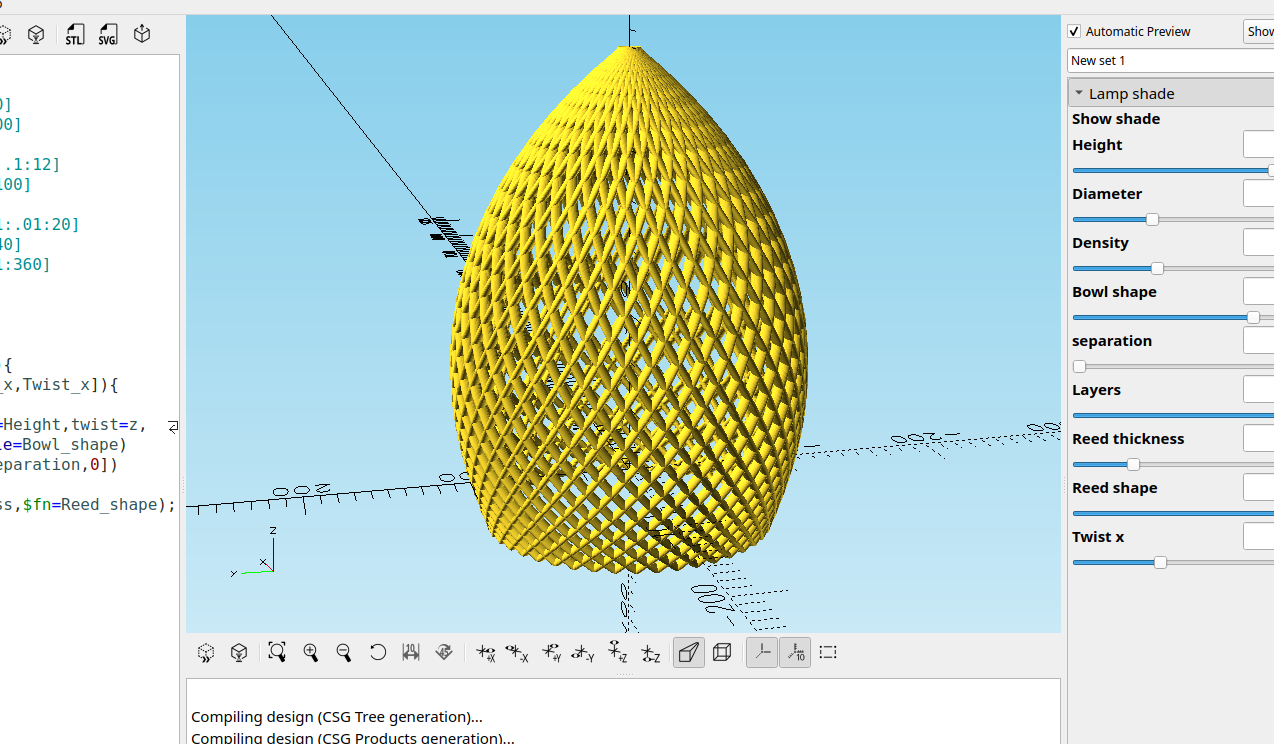The width and height of the screenshot is (1274, 744).
Task: Switch to the +X axis view
Action: (487, 652)
